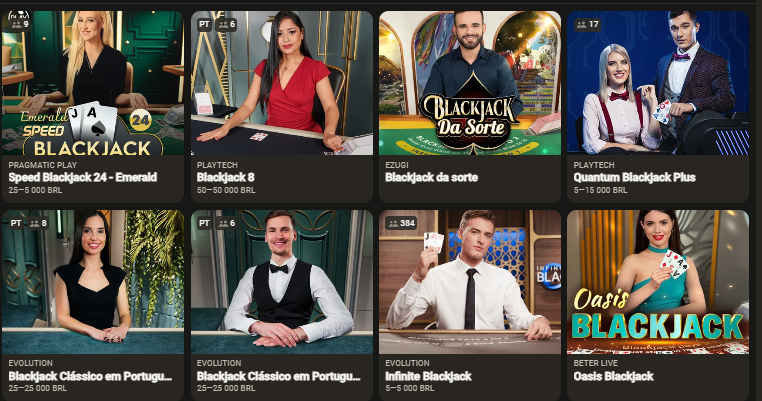Click the 9 players badge on Speed Blackjack
Image resolution: width=762 pixels, height=401 pixels.
coord(20,24)
